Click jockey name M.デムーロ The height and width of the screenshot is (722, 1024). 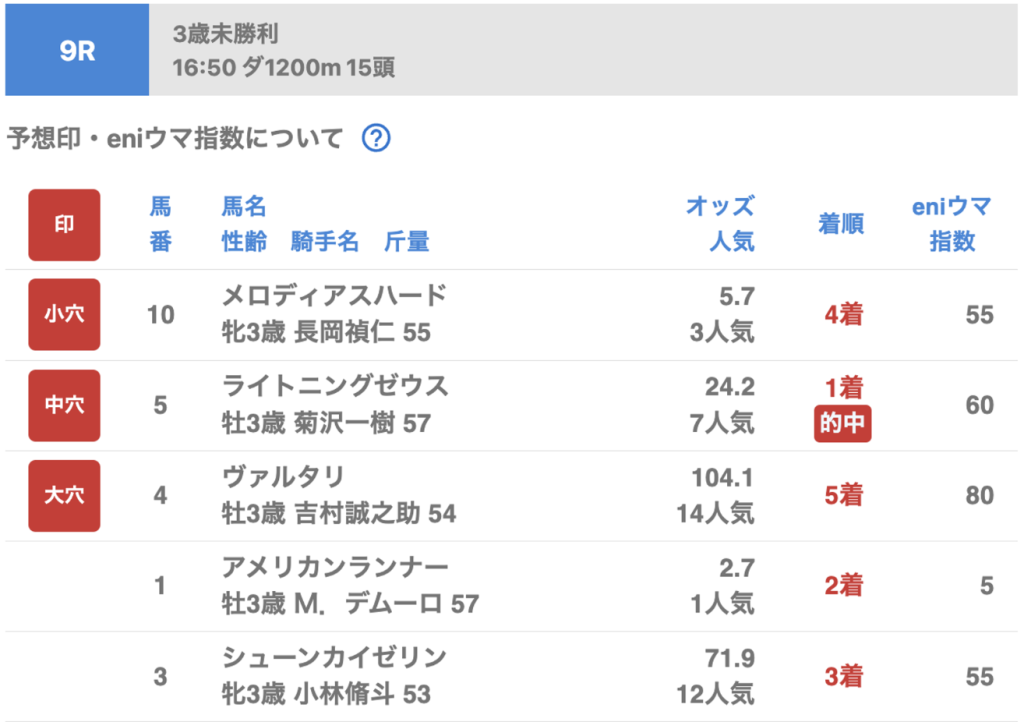click(x=385, y=604)
